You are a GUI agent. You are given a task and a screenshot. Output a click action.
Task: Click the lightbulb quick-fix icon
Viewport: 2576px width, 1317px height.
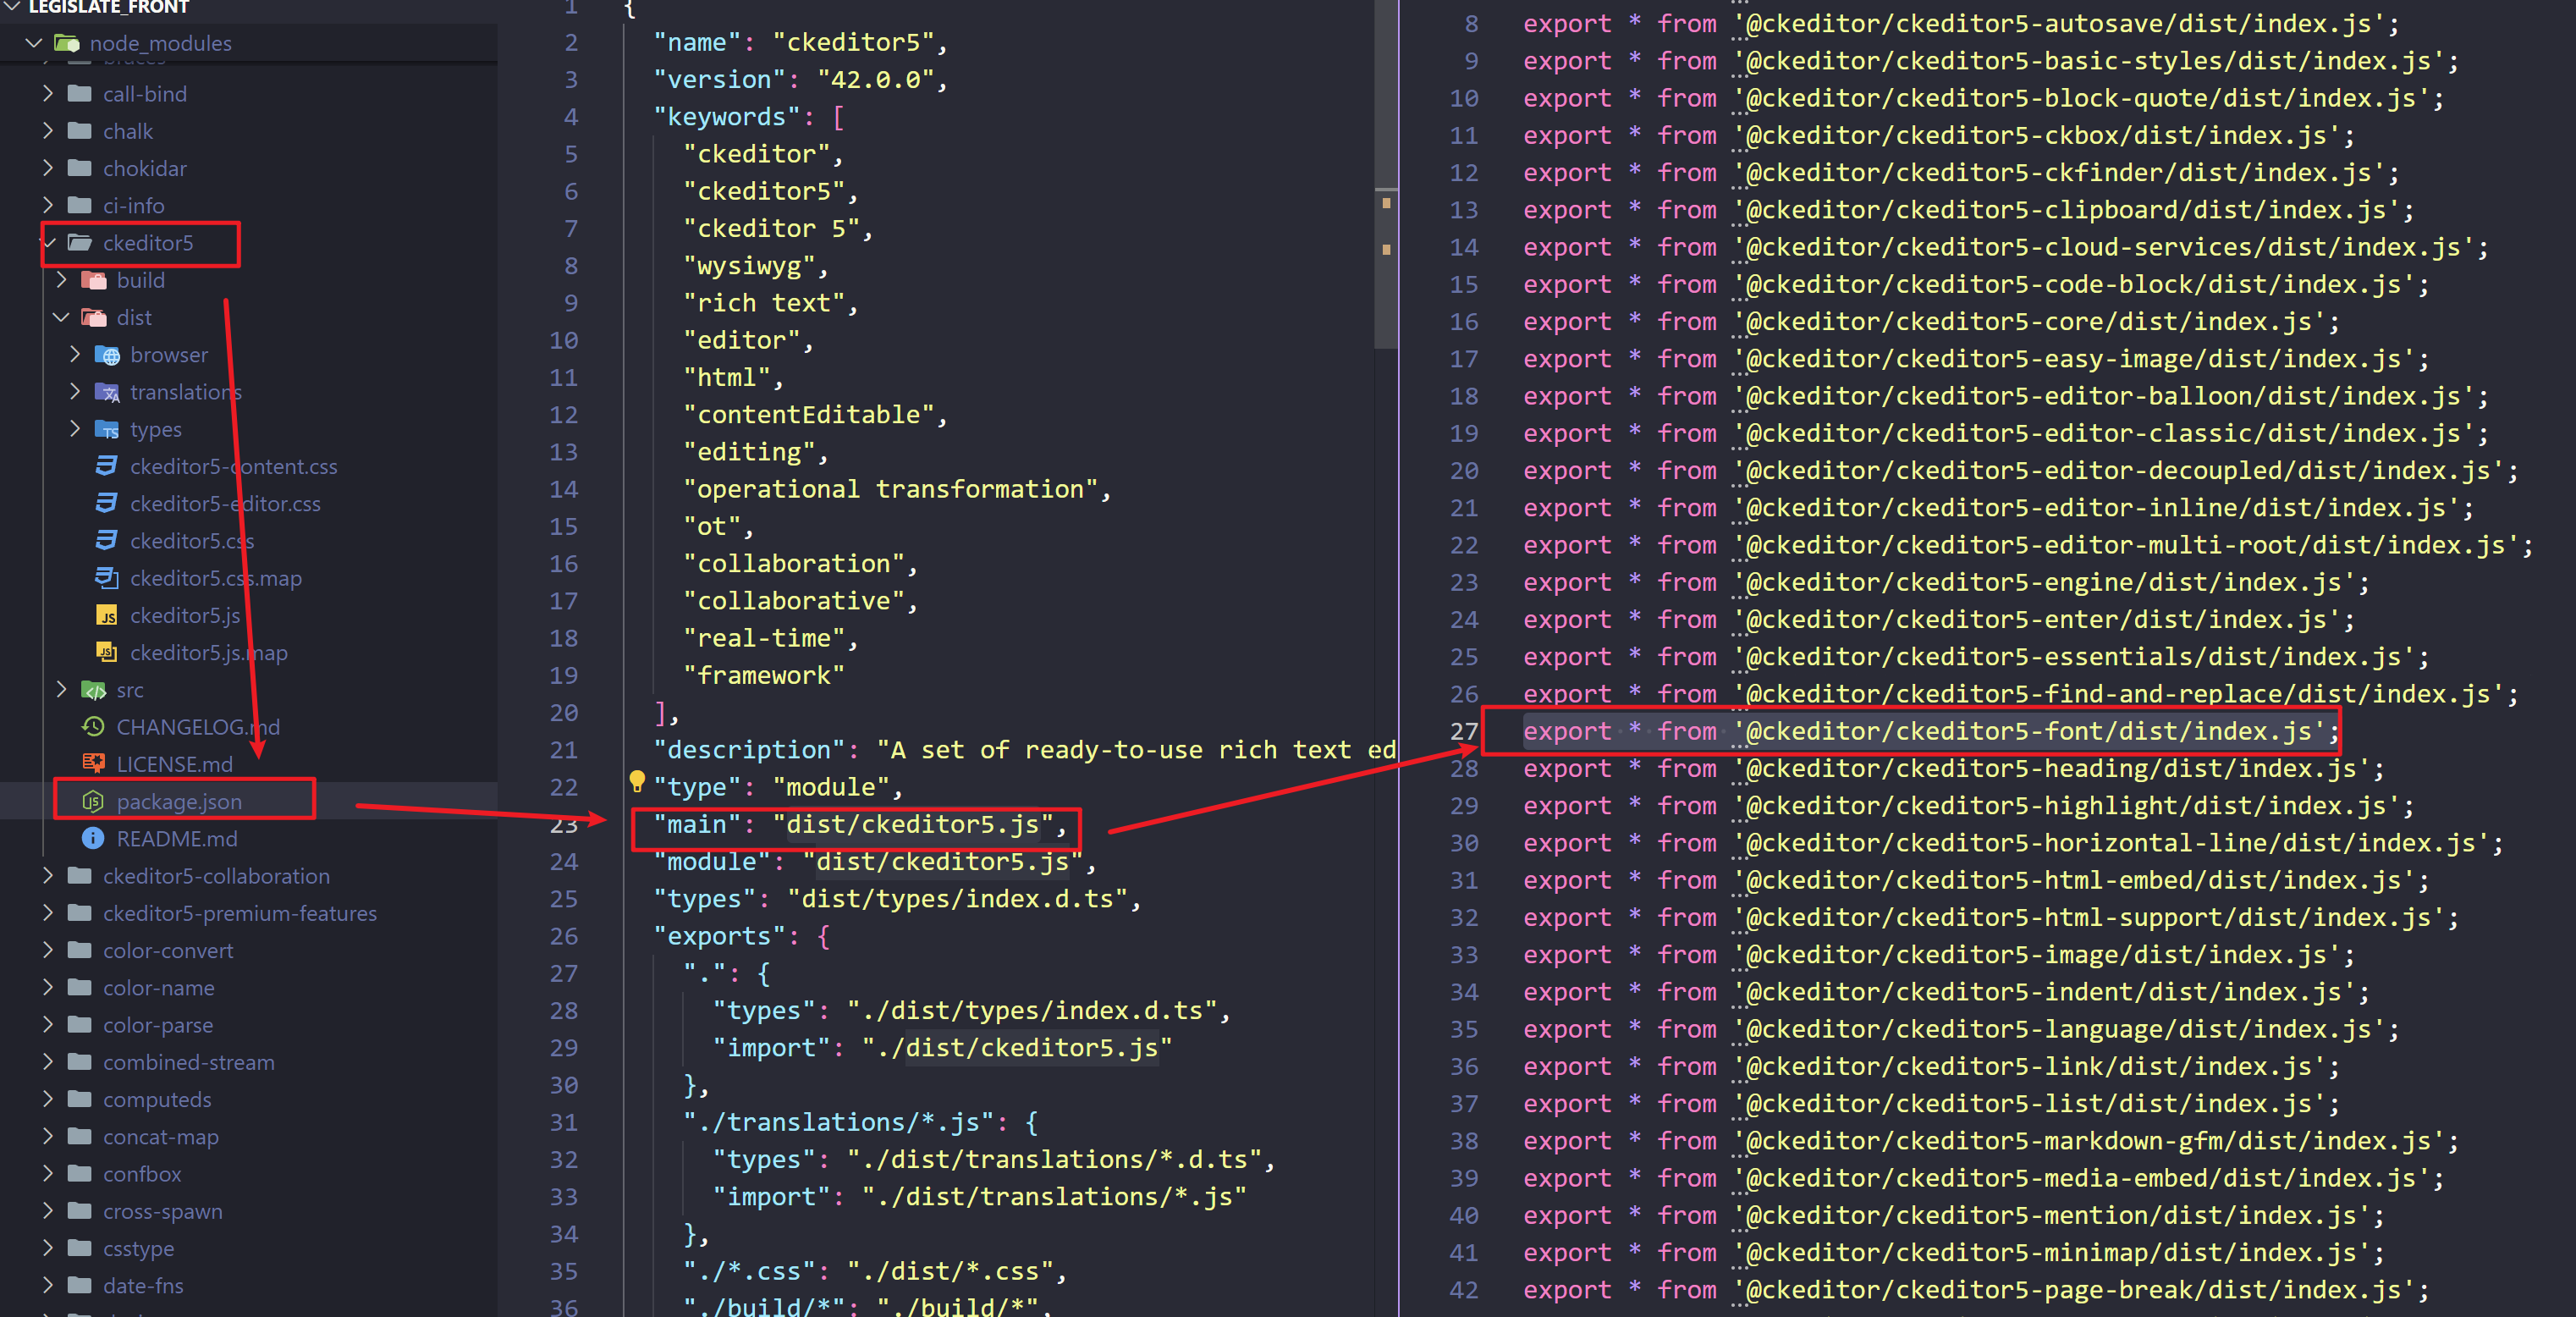[637, 780]
